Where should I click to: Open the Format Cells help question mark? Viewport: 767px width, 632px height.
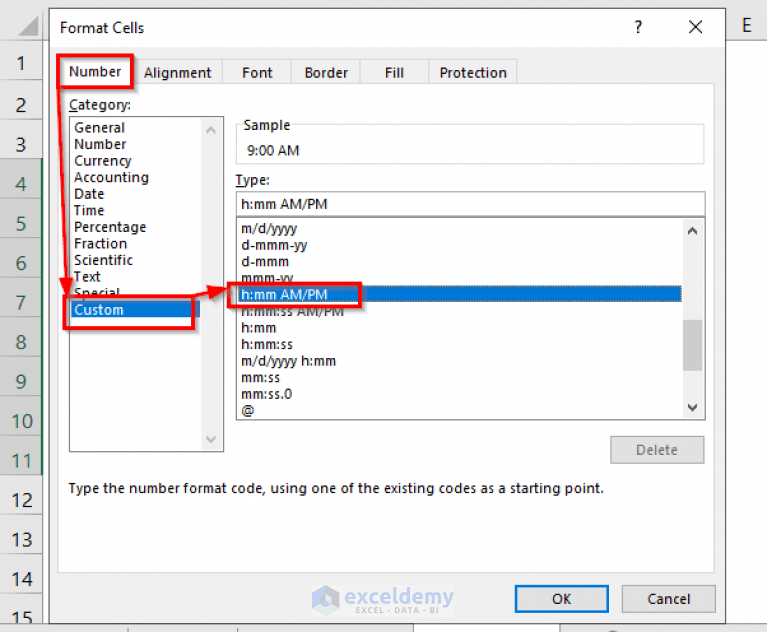click(x=638, y=27)
